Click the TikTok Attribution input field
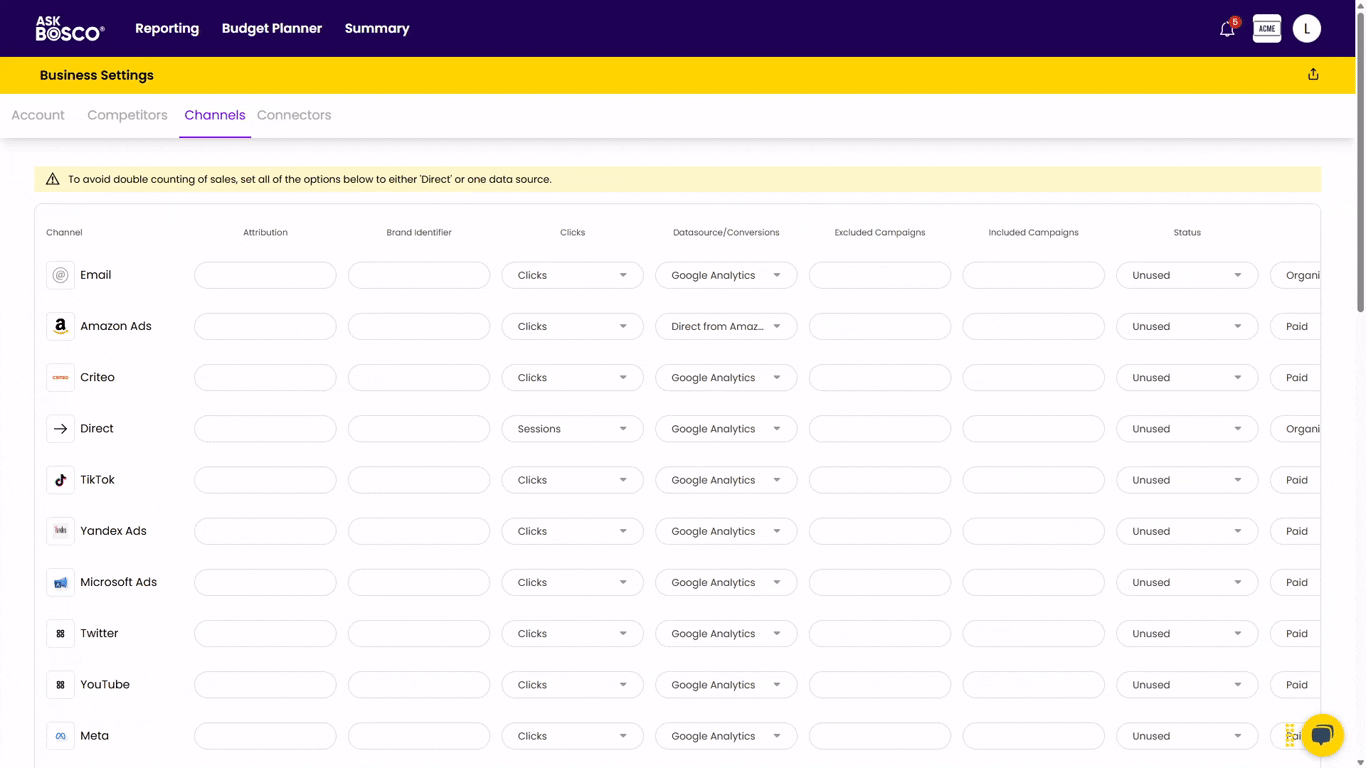Screen dimensions: 1366x768 265,480
